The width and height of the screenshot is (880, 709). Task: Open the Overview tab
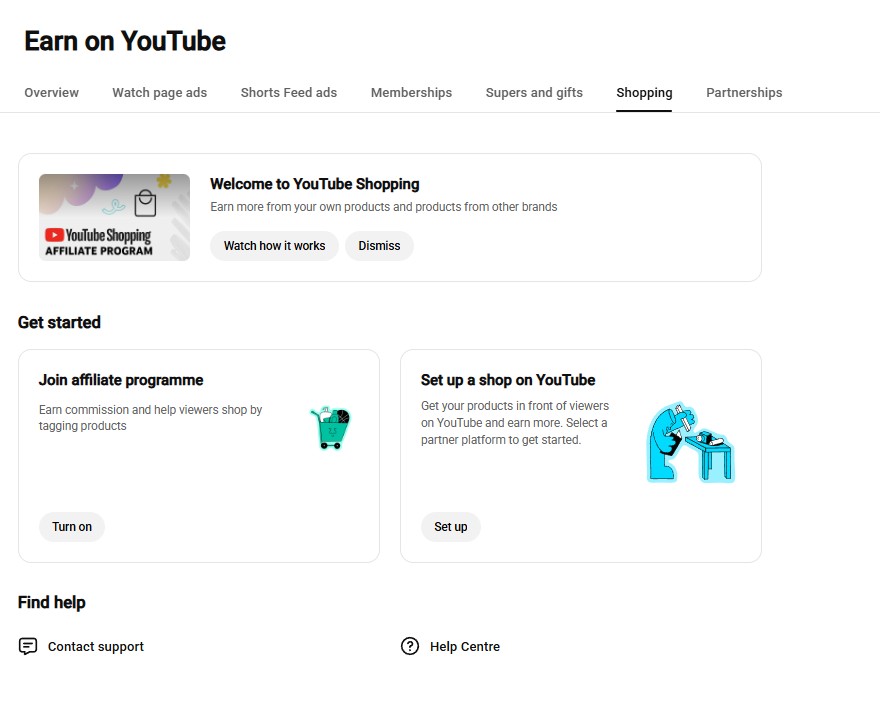click(x=51, y=93)
